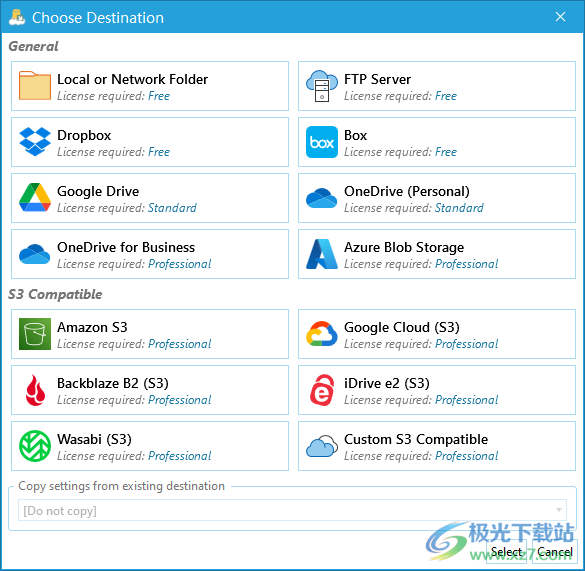Click the app icon in the title bar
This screenshot has width=585, height=571.
17,18
